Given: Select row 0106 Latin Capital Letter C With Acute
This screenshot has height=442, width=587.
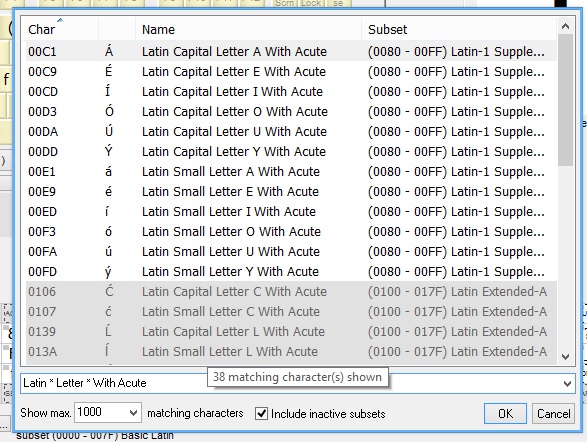Looking at the screenshot, I should (291, 292).
